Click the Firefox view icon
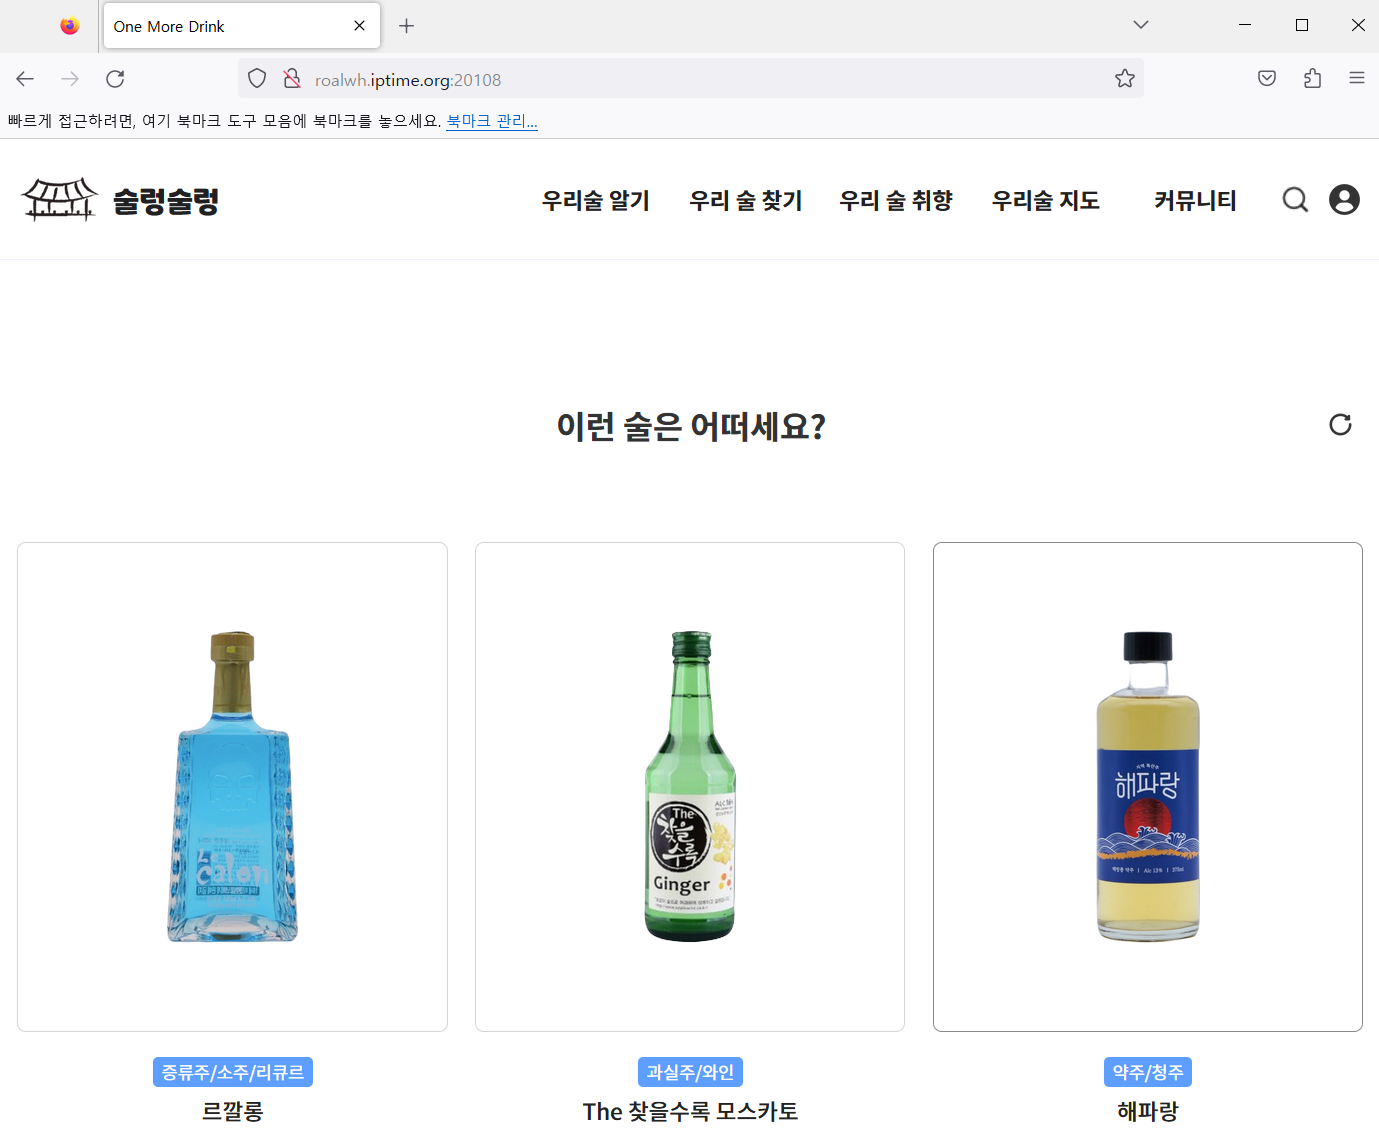Image resolution: width=1379 pixels, height=1139 pixels. [69, 26]
